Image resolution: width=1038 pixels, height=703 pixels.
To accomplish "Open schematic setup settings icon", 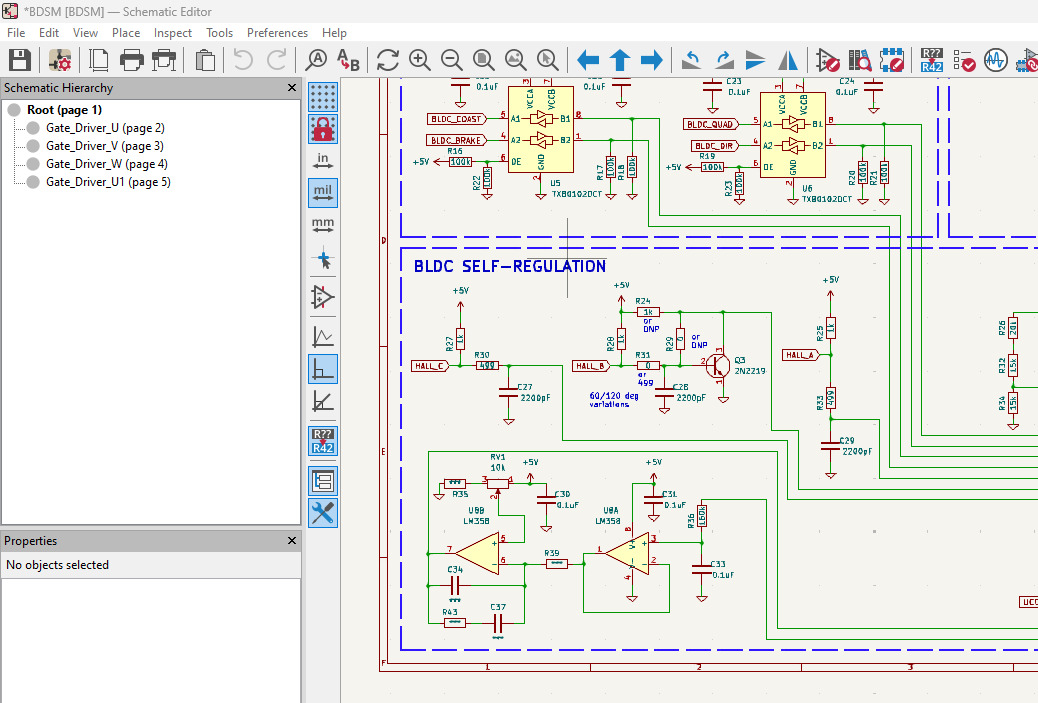I will click(x=60, y=60).
